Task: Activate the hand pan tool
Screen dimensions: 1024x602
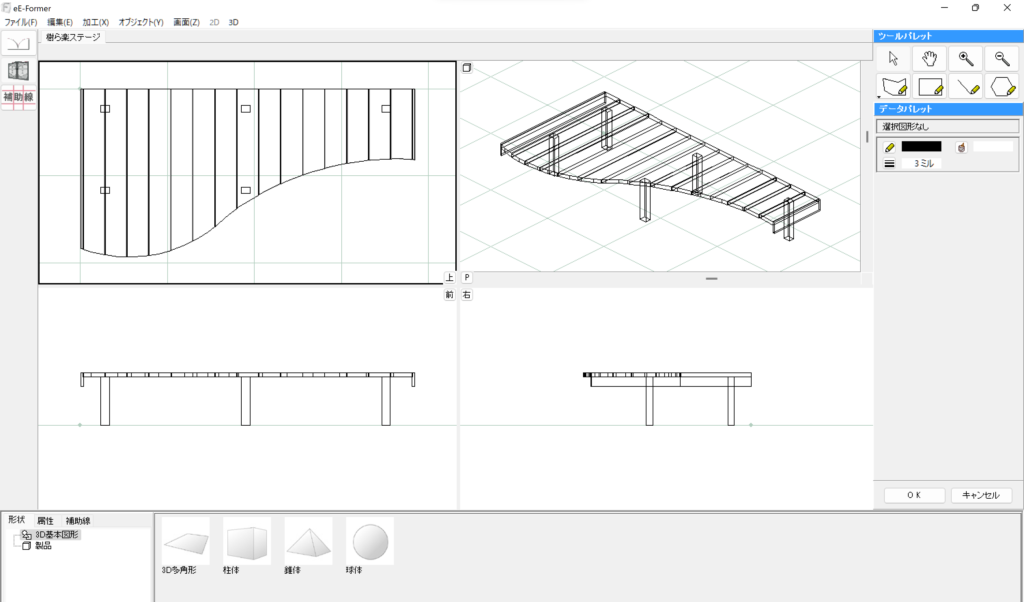Action: coord(929,59)
